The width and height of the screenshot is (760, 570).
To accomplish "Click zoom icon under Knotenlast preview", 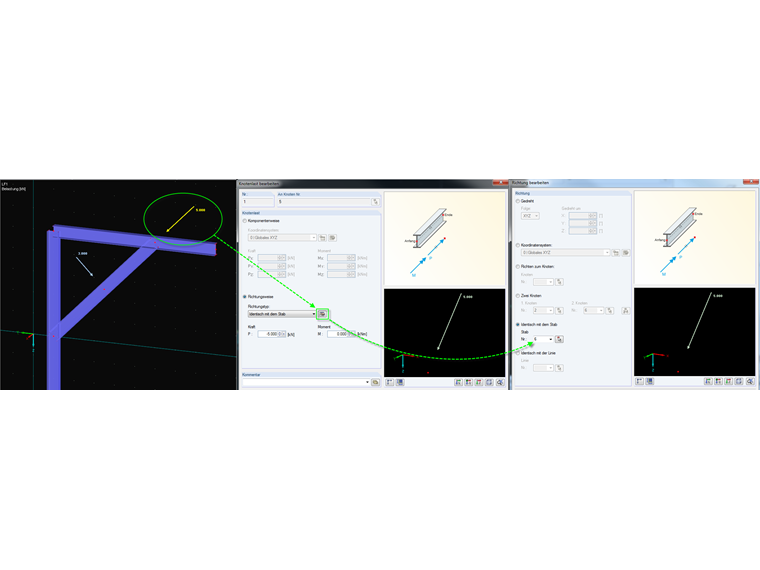I will [x=500, y=382].
